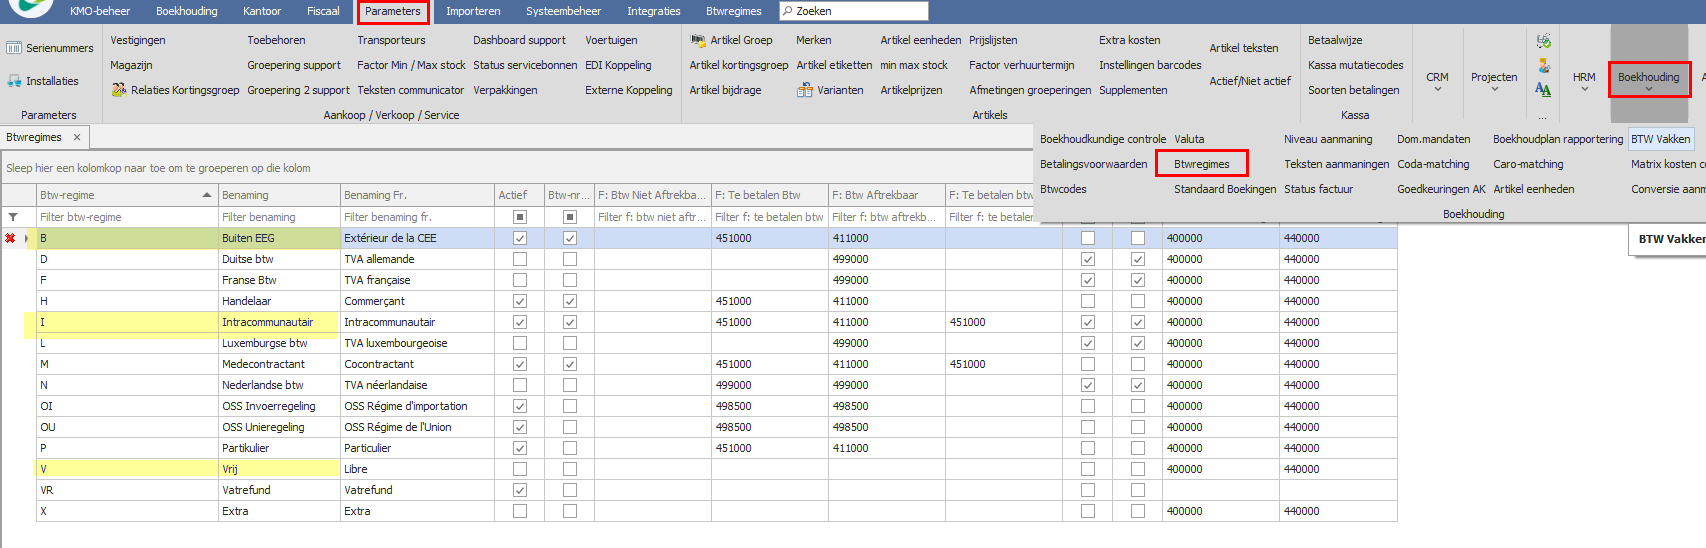Open Serienummers from the ribbon
The image size is (1706, 548).
pos(50,48)
